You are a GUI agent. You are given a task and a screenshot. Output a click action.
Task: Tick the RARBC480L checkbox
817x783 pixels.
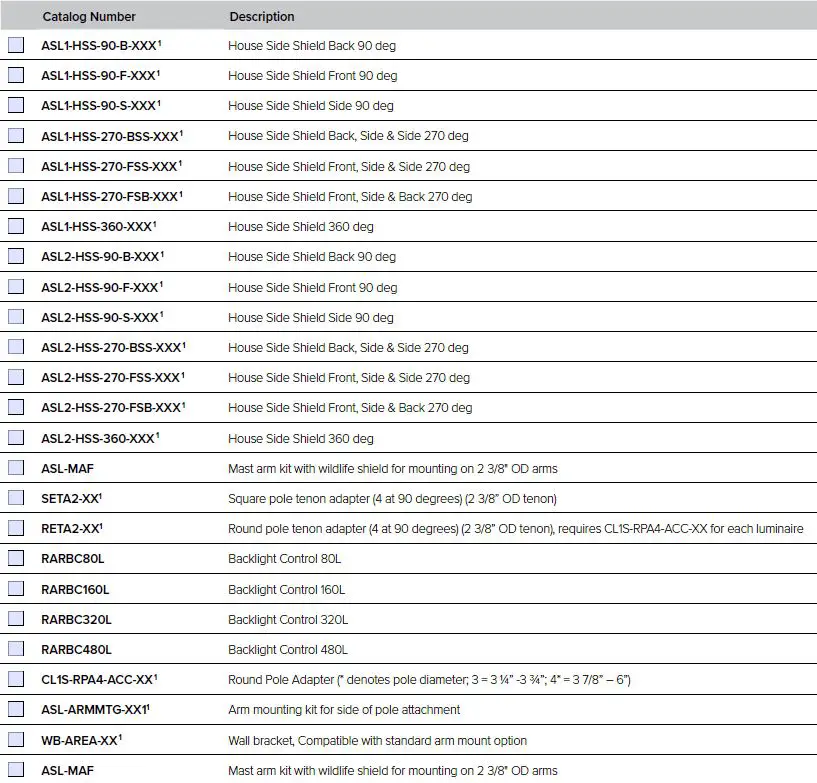(x=16, y=649)
